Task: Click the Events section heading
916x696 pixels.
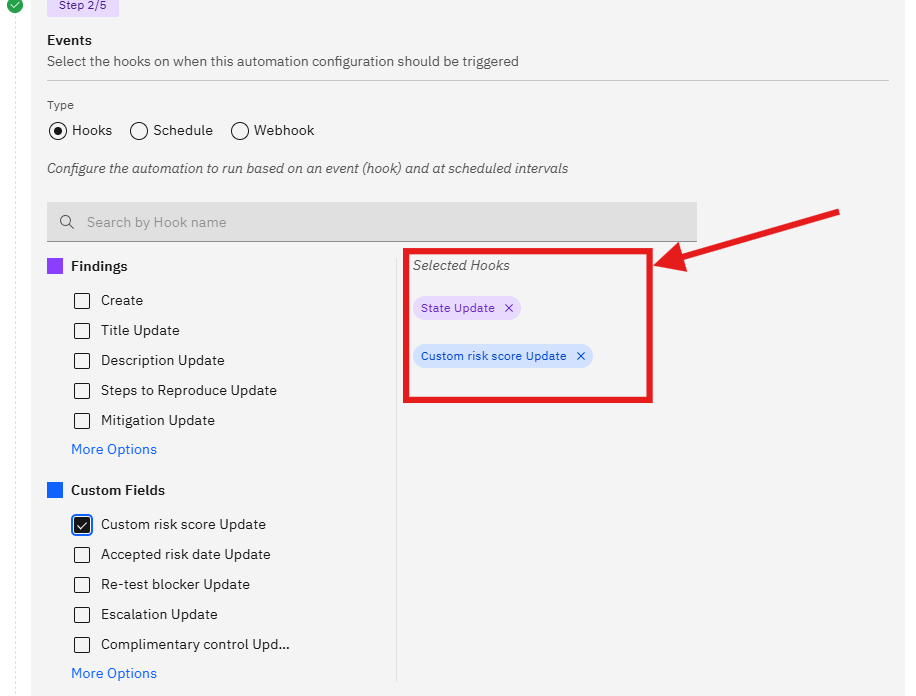Action: pyautogui.click(x=70, y=40)
